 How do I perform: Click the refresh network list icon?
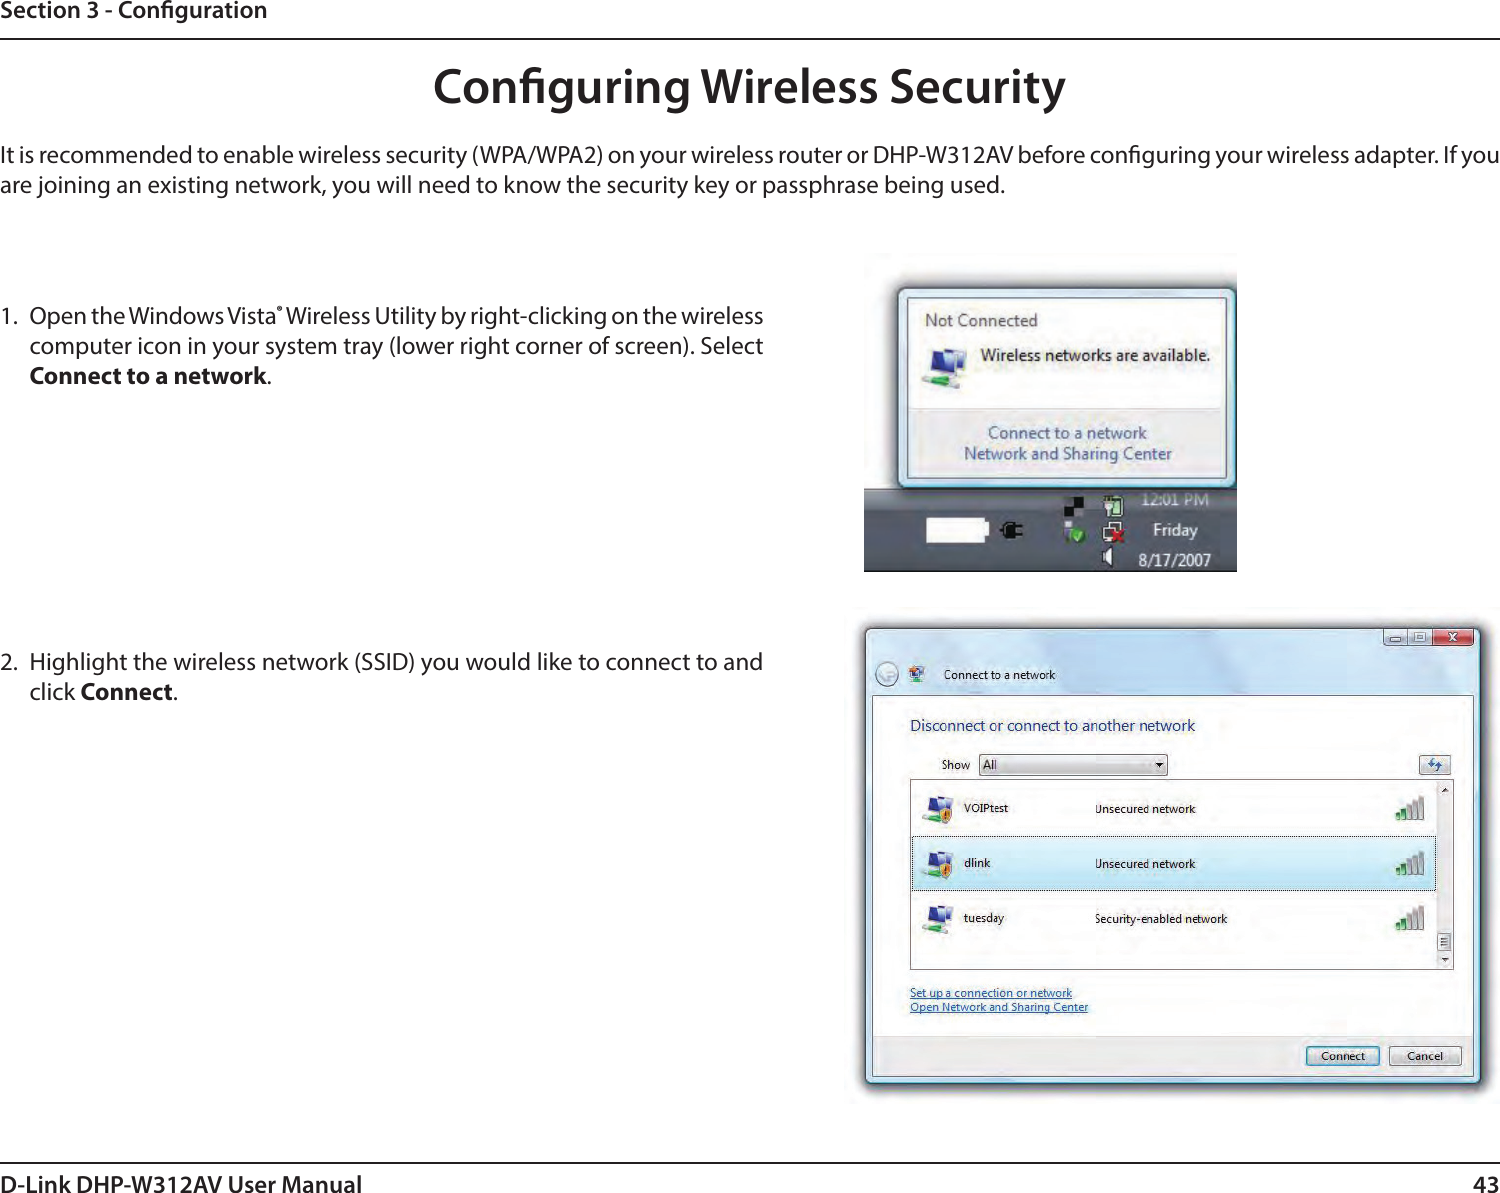[1435, 765]
